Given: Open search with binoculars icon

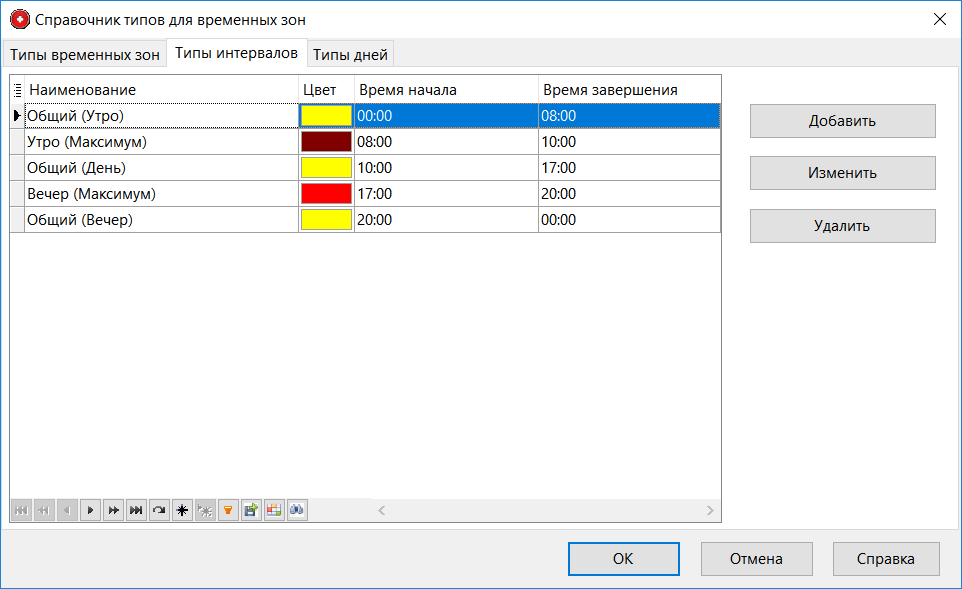Looking at the screenshot, I should [x=297, y=510].
